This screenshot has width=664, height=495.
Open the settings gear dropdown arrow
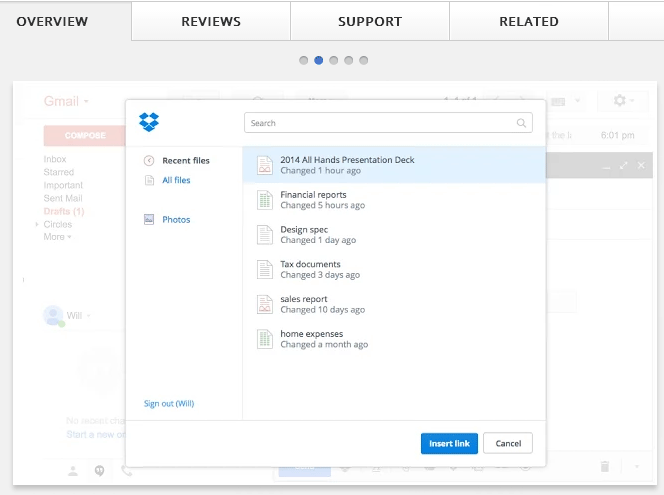click(632, 101)
